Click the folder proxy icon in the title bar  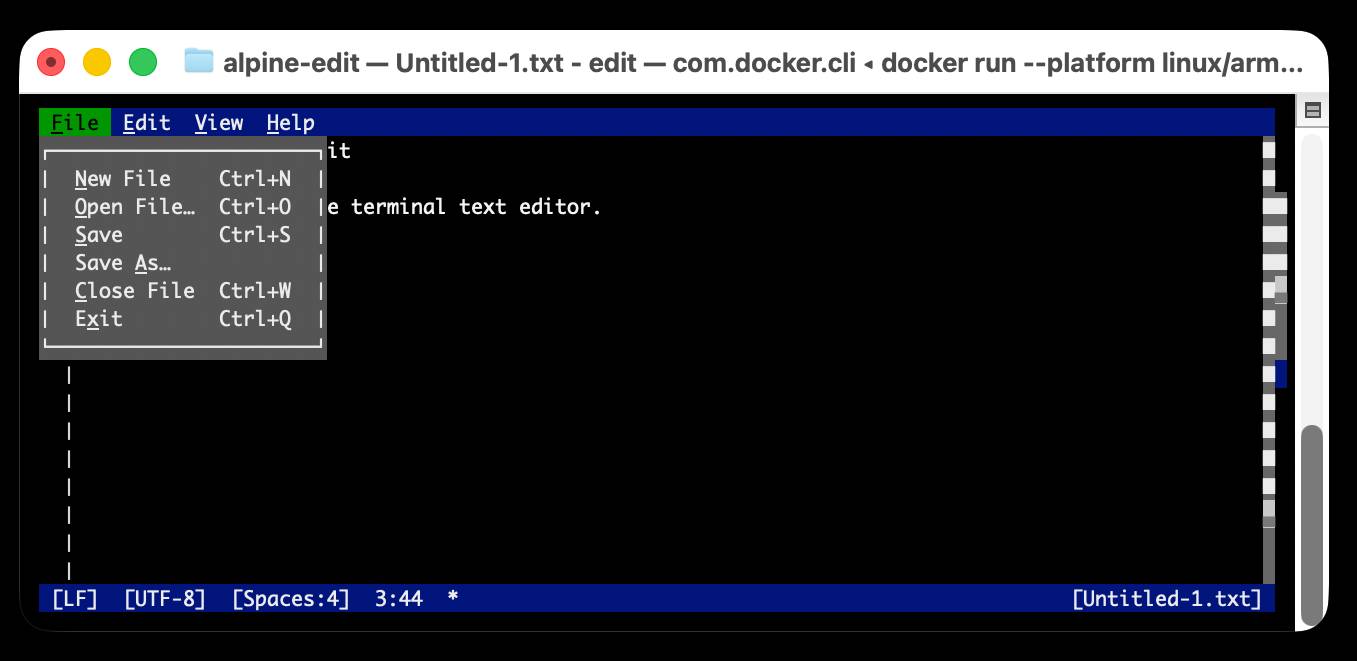pos(198,61)
